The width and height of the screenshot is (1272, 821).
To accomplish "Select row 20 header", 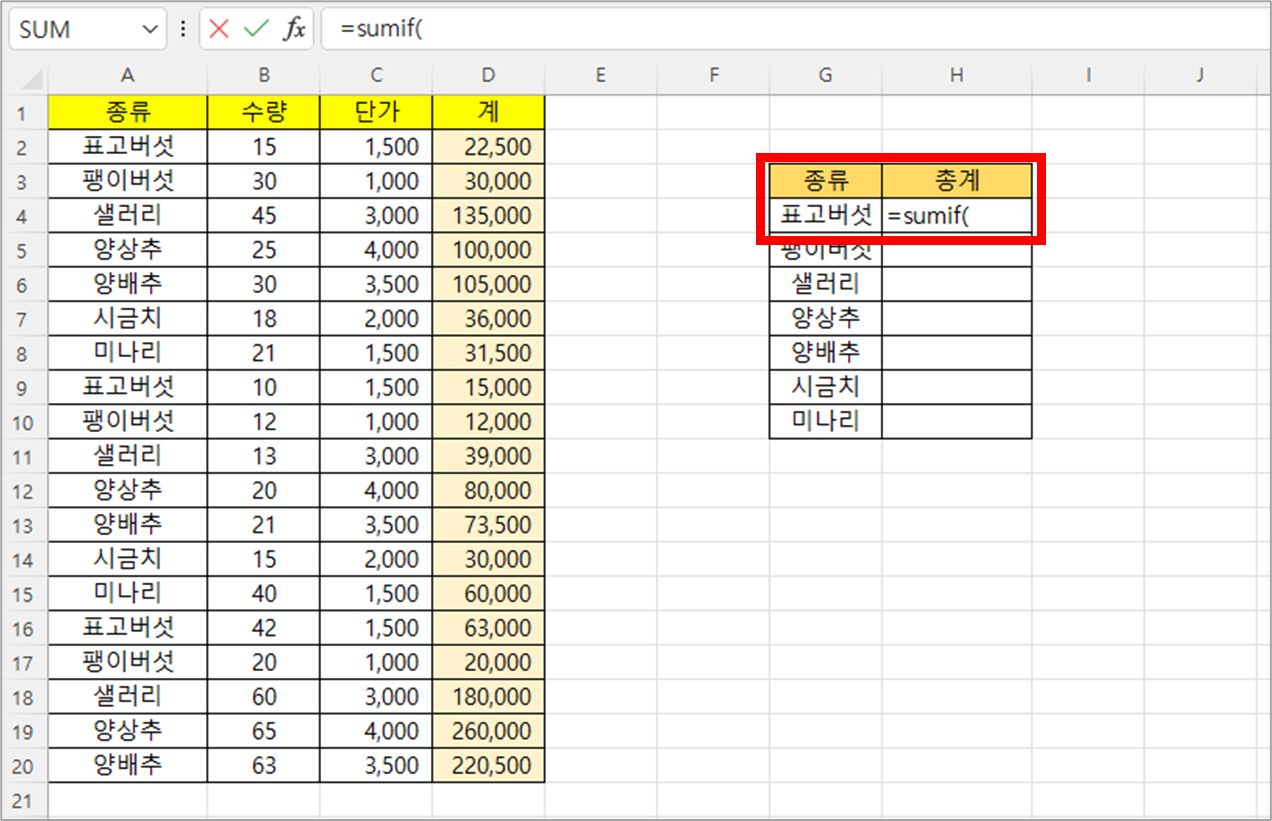I will tap(25, 766).
